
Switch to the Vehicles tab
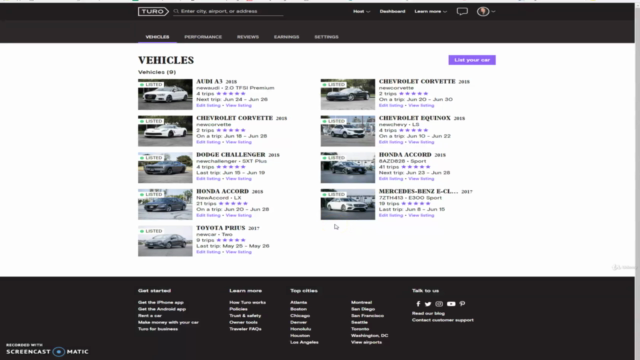point(157,37)
